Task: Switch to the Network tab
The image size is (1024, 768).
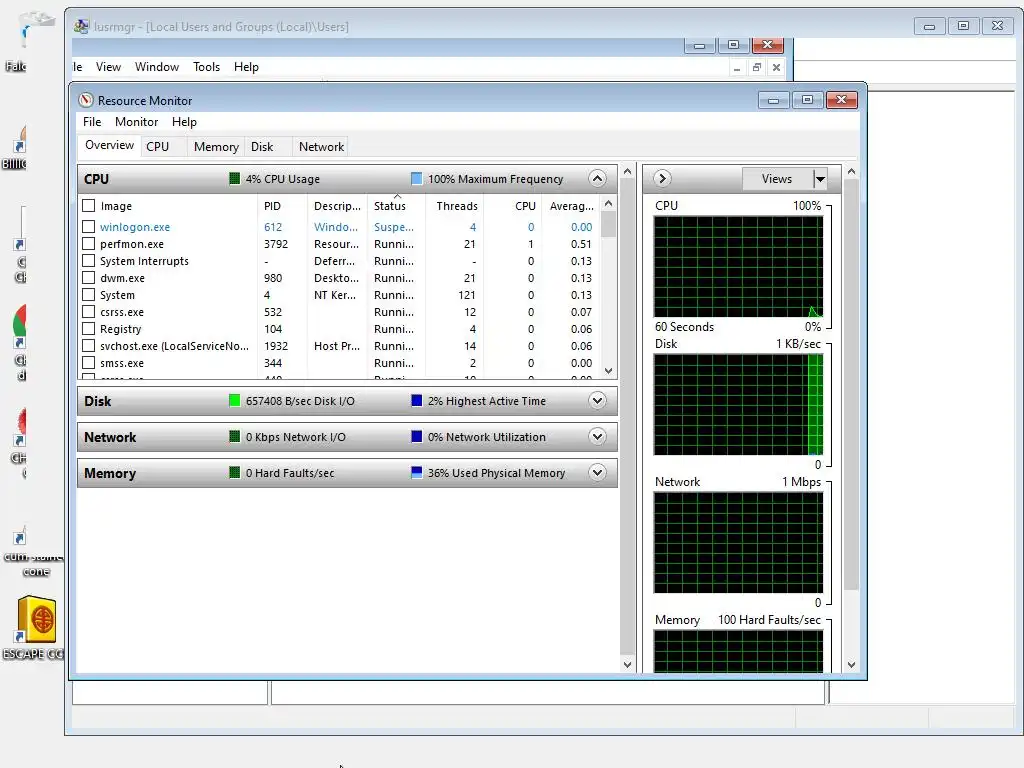Action: [321, 147]
